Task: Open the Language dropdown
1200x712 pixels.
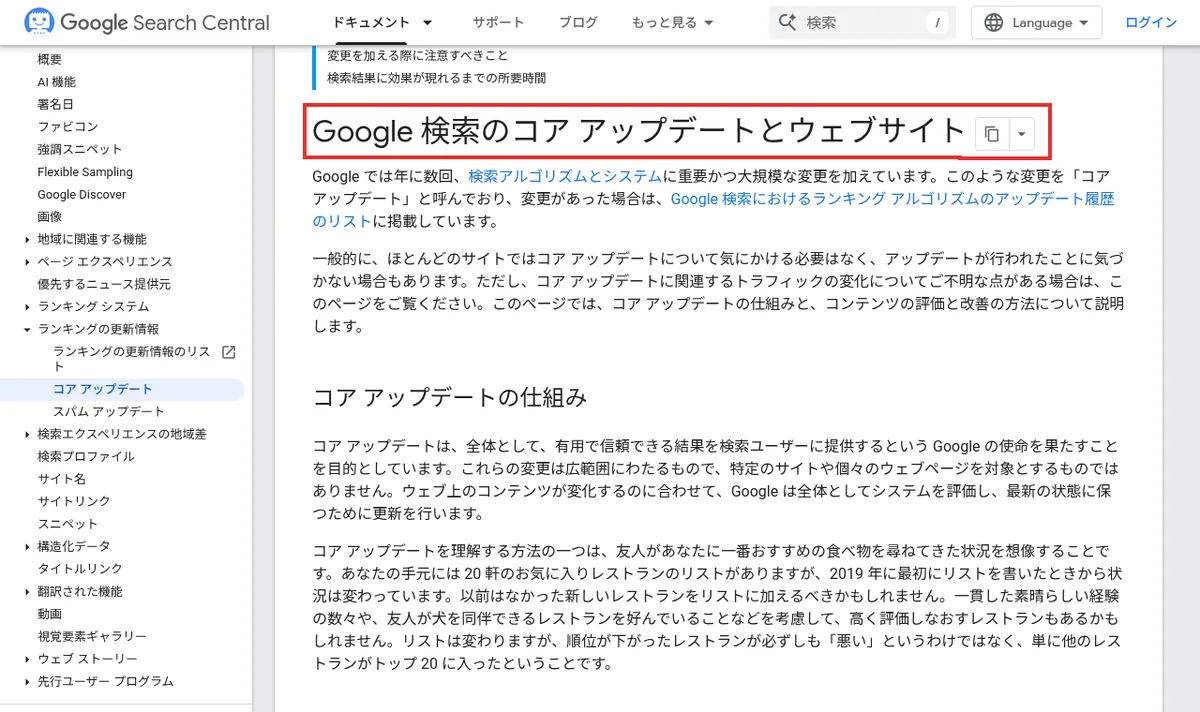Action: tap(1036, 22)
